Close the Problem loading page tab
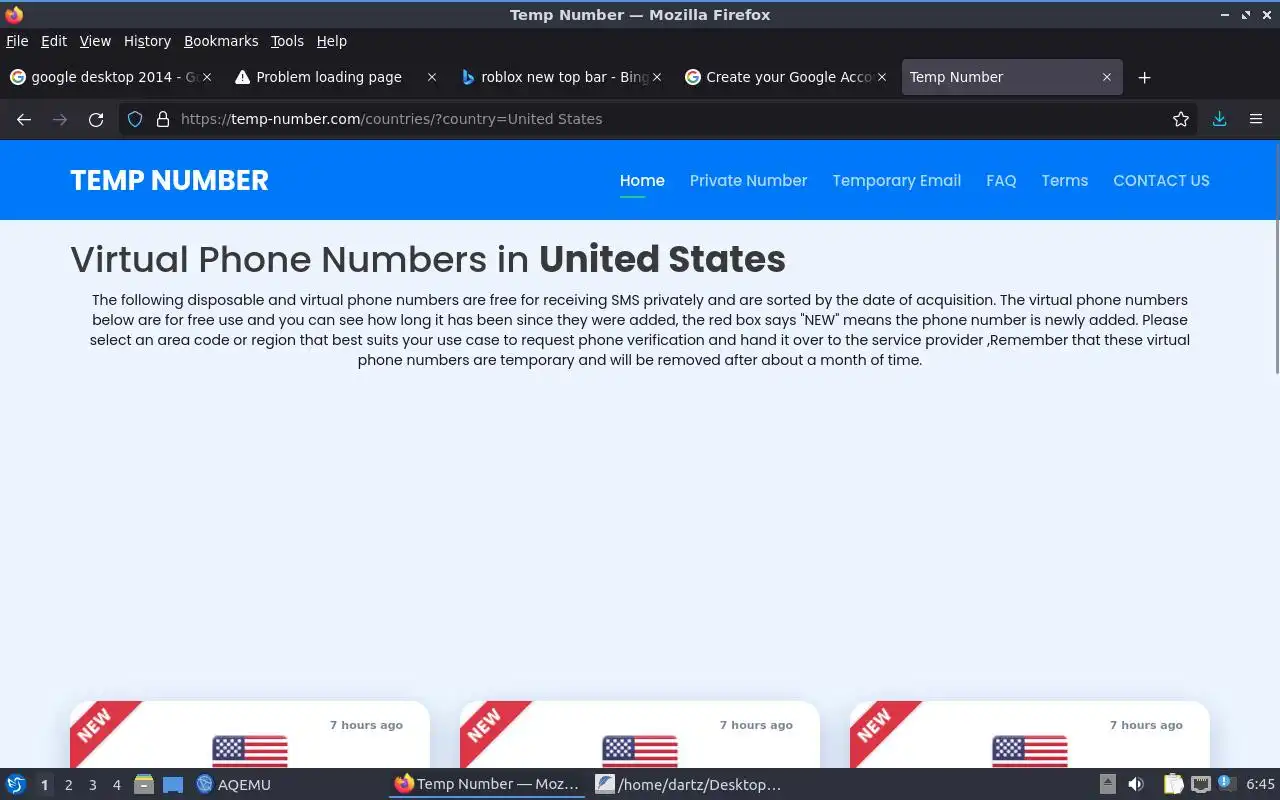 (432, 77)
